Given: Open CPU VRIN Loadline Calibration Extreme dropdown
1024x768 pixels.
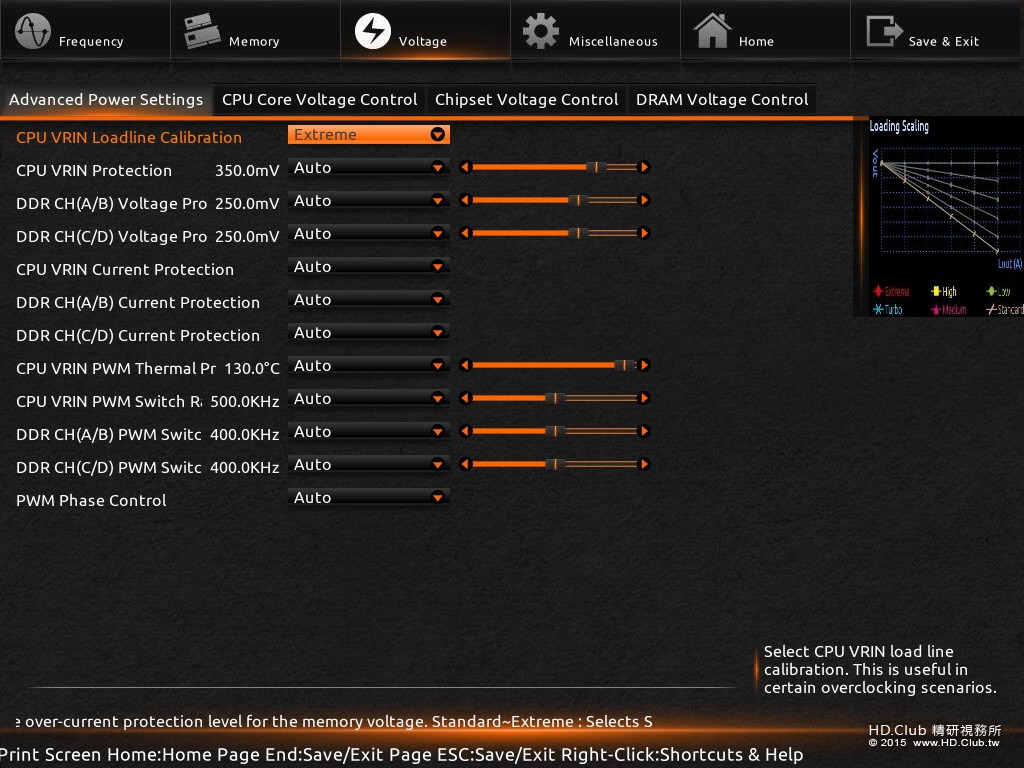Looking at the screenshot, I should tap(368, 135).
